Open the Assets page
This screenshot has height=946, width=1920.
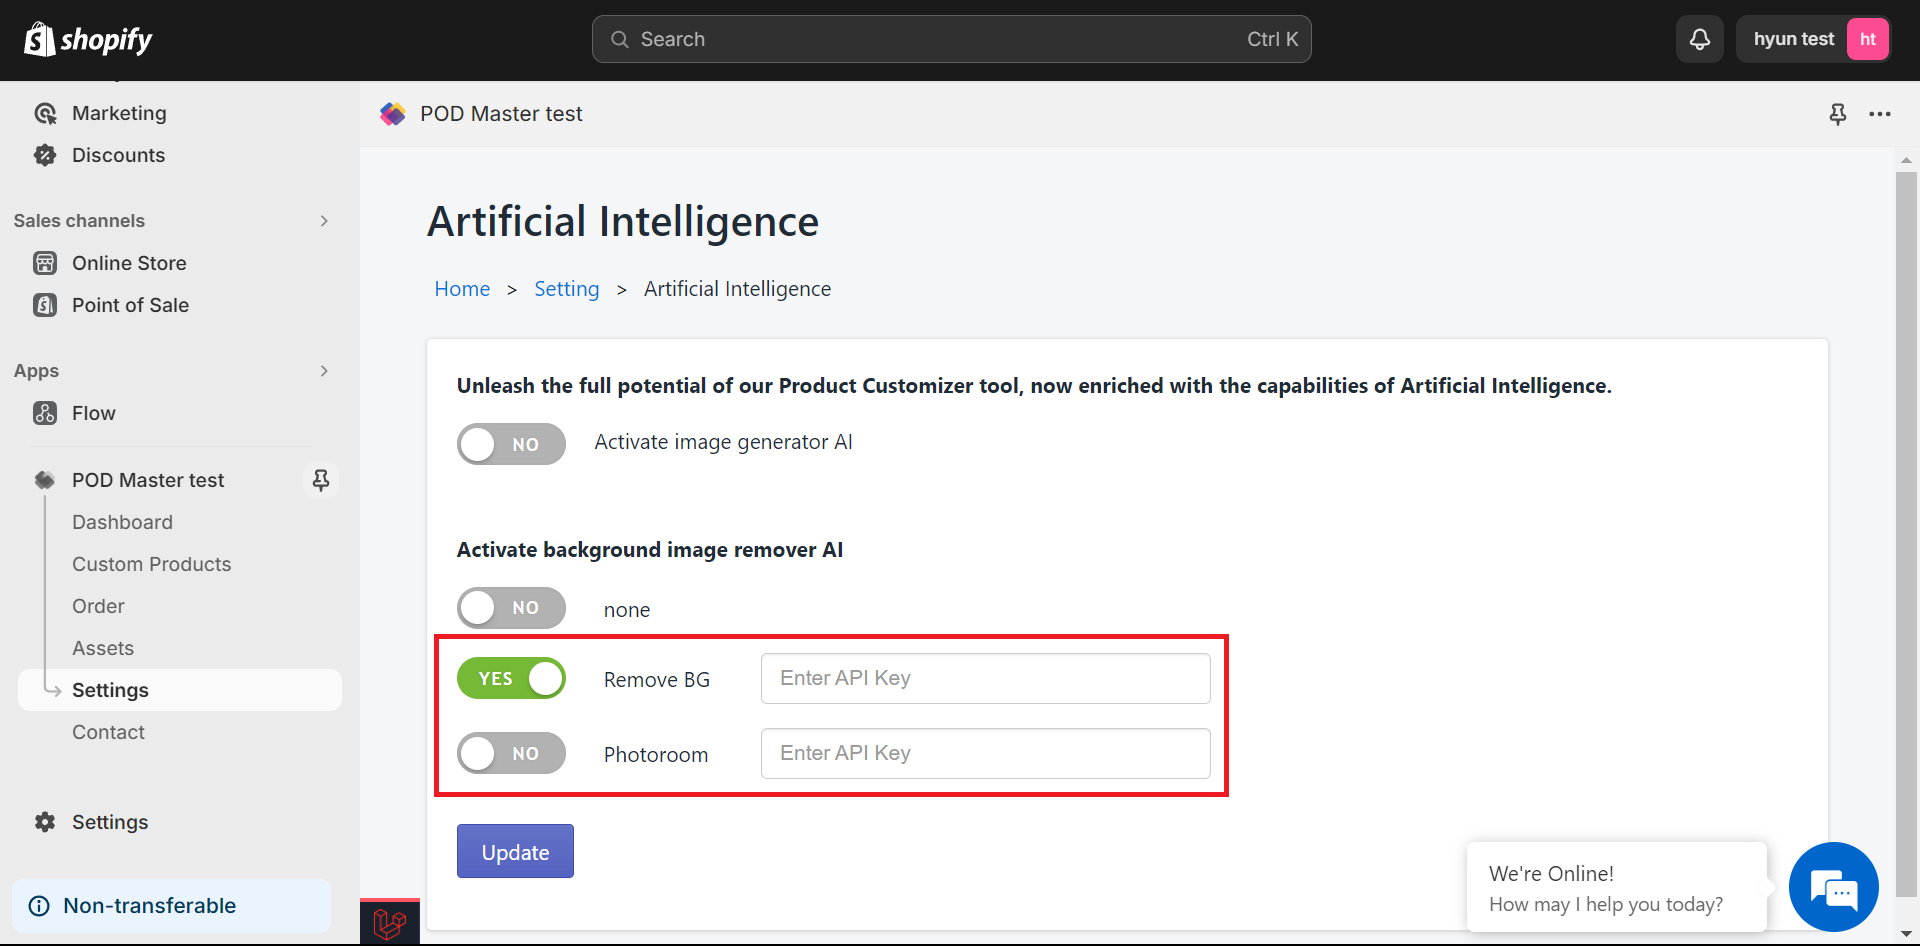pos(103,648)
